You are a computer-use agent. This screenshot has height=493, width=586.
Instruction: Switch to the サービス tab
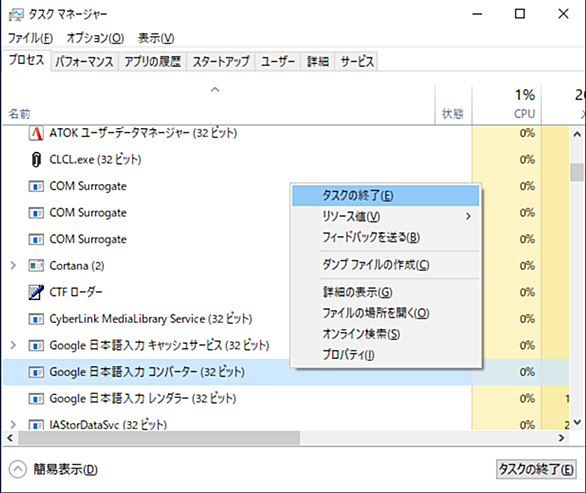357,61
